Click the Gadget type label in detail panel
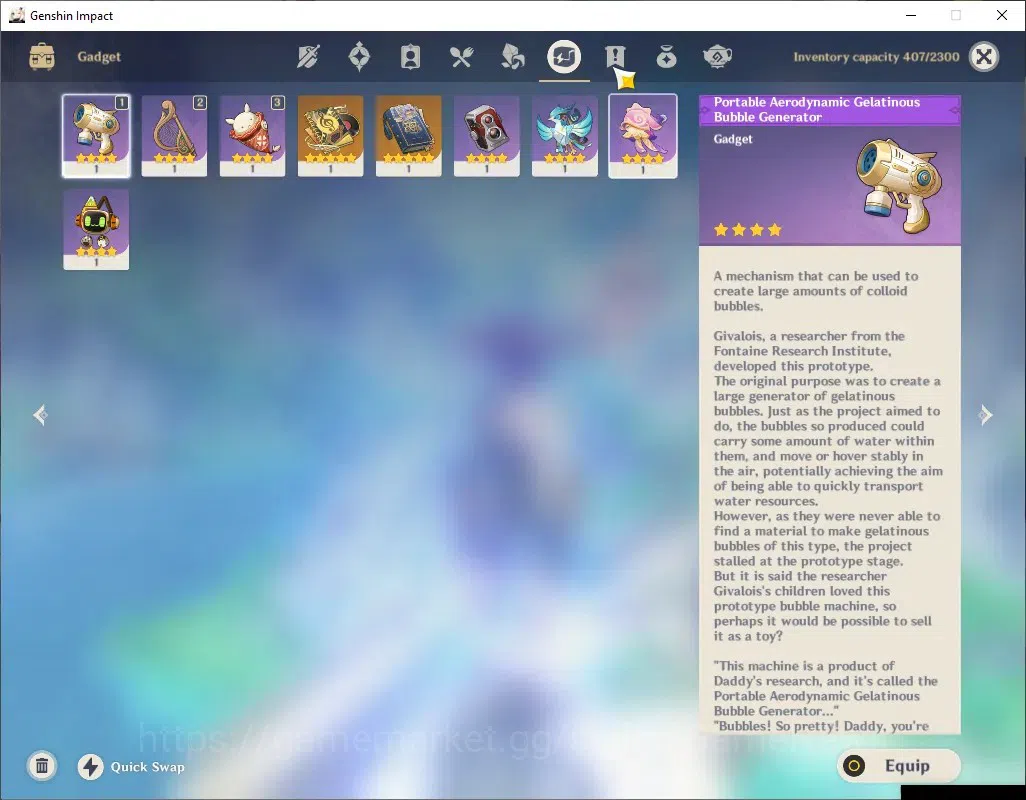Image resolution: width=1026 pixels, height=800 pixels. (x=733, y=139)
